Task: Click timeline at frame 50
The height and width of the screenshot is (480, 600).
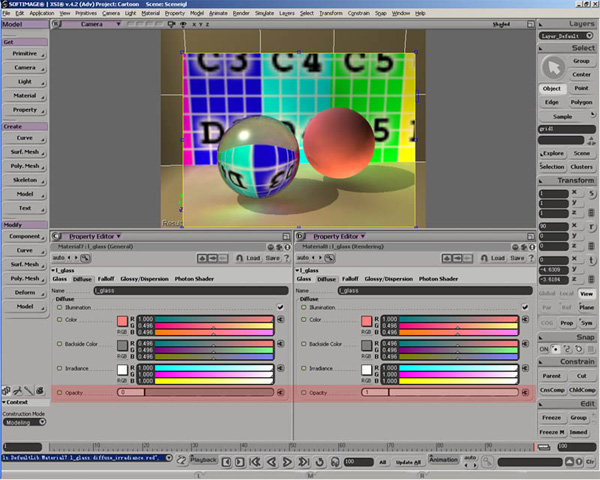Action: click(x=292, y=447)
